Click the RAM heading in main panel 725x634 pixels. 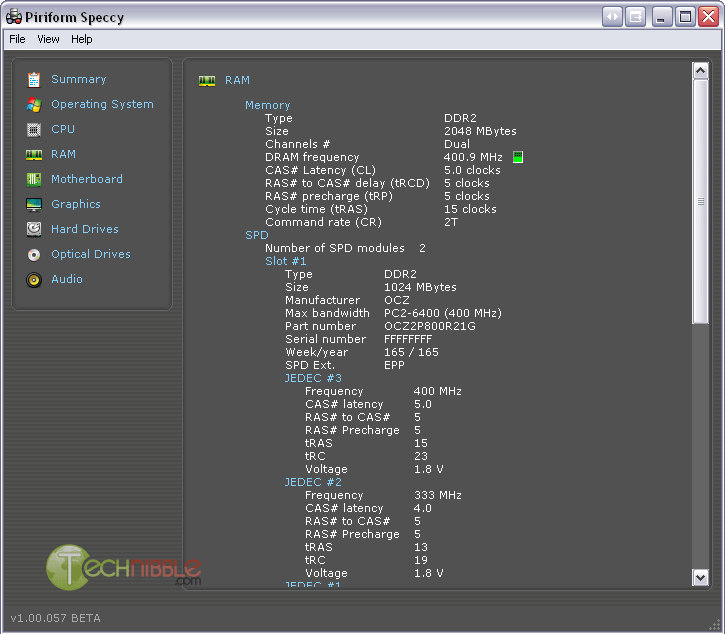pyautogui.click(x=237, y=80)
